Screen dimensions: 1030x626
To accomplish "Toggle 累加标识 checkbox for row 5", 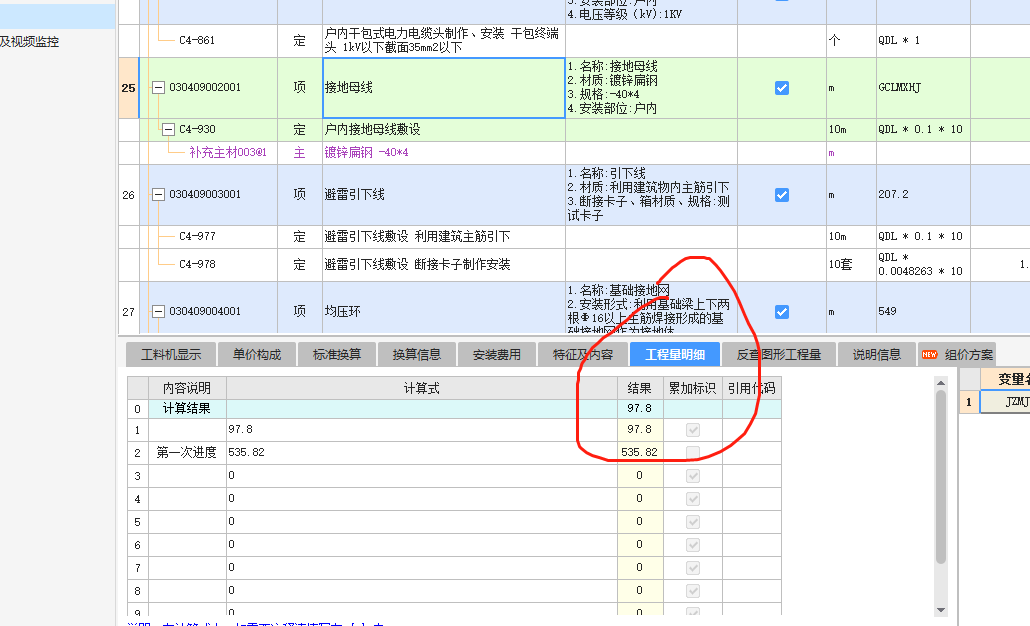I will click(693, 522).
